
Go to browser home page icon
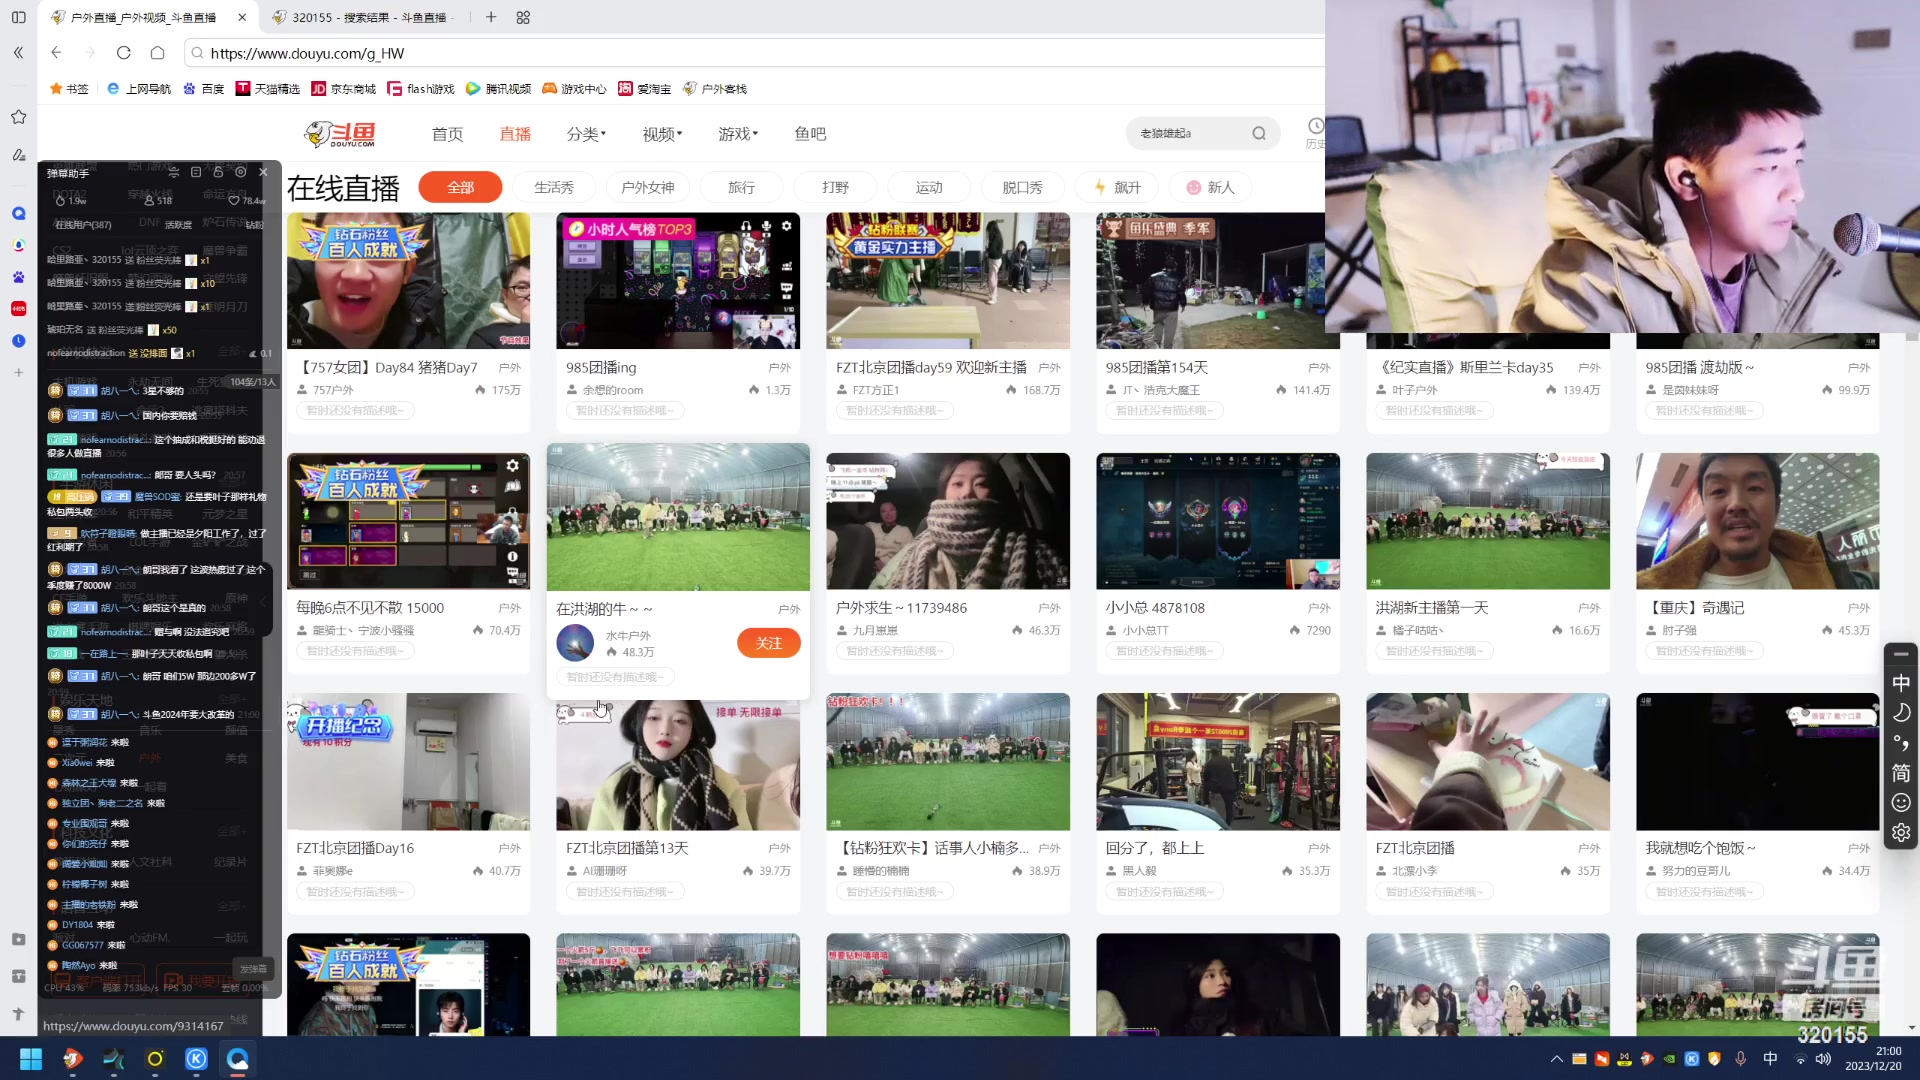(157, 53)
